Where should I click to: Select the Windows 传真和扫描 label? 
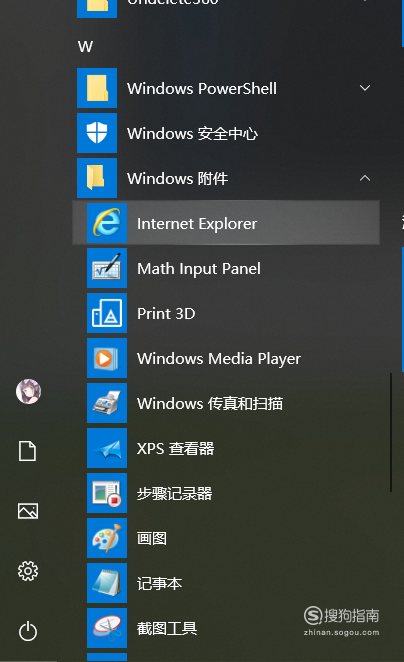coord(210,404)
